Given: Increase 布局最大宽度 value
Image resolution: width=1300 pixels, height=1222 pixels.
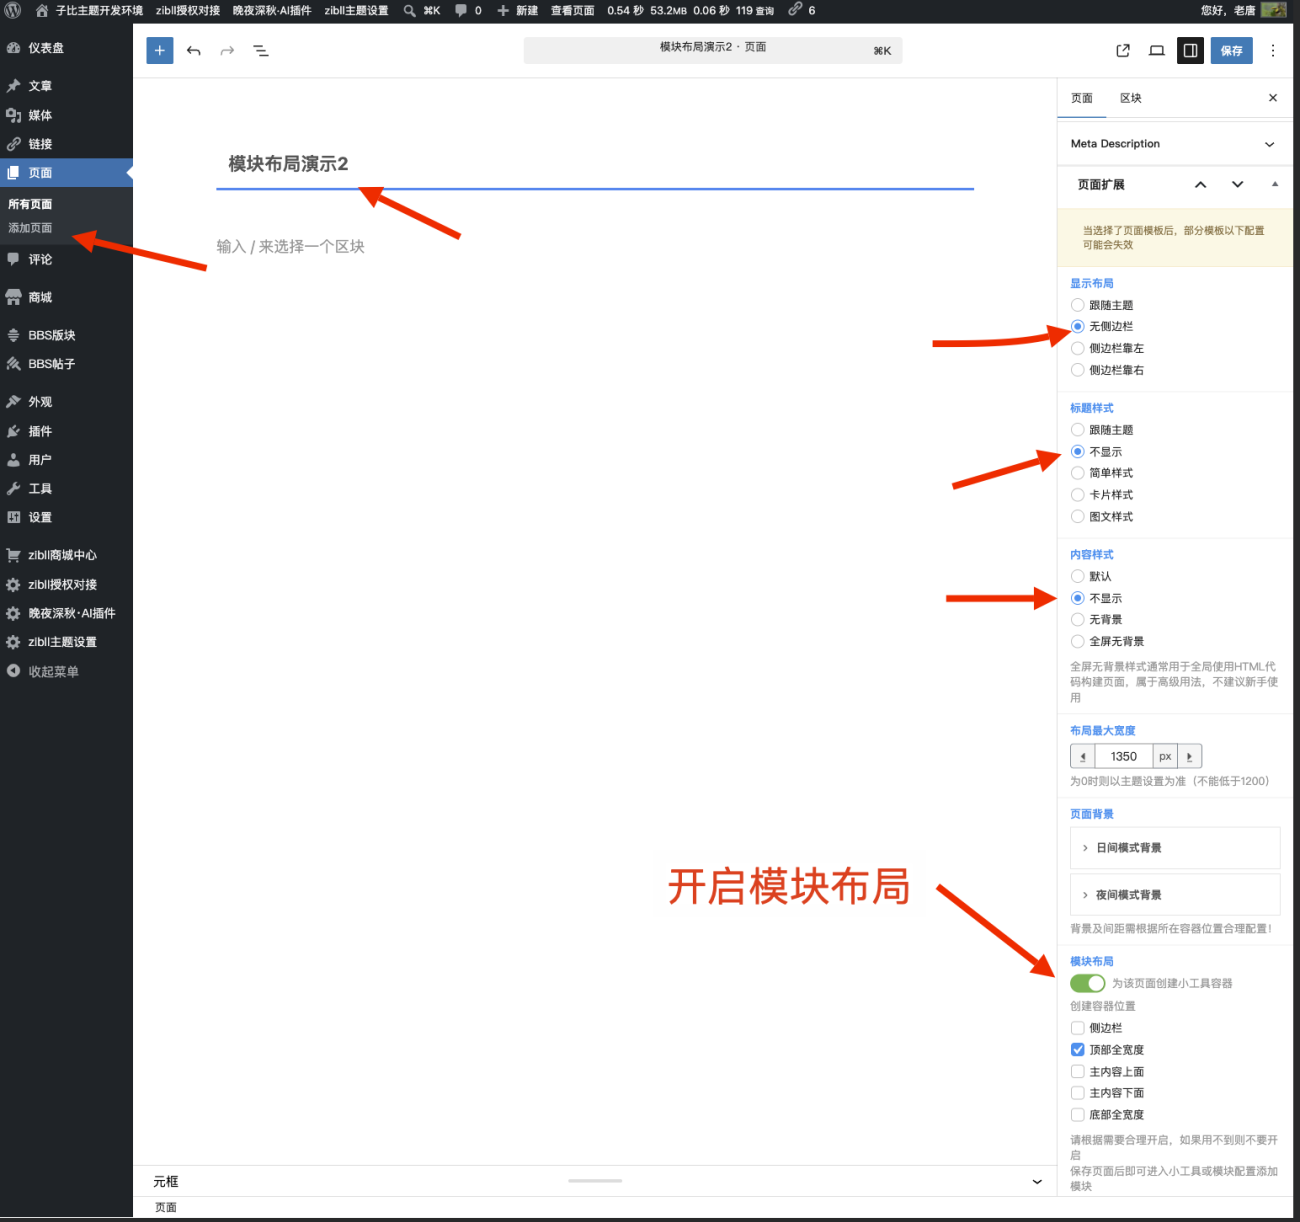Looking at the screenshot, I should [1189, 757].
